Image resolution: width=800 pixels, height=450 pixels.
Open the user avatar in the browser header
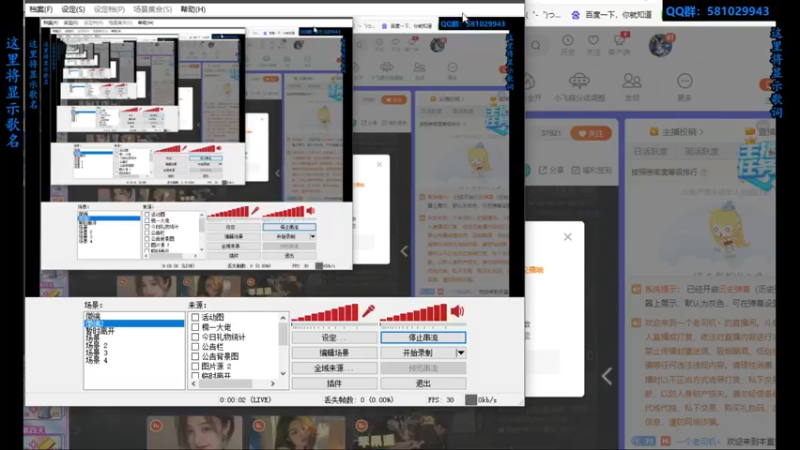click(x=660, y=45)
